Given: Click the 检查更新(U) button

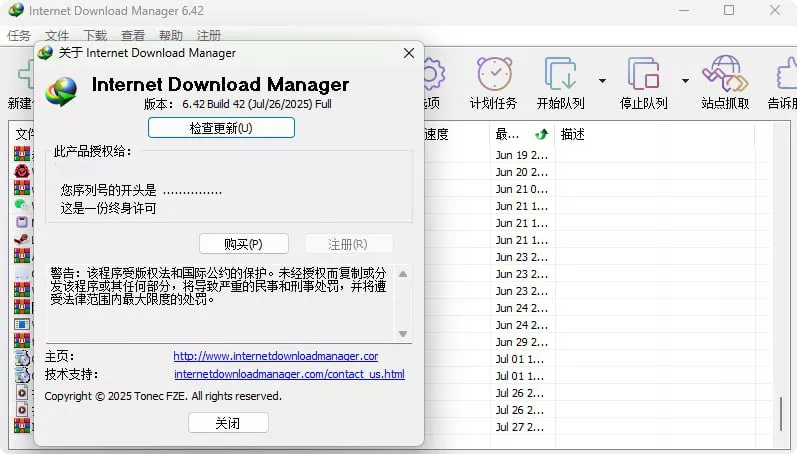Looking at the screenshot, I should 221,128.
